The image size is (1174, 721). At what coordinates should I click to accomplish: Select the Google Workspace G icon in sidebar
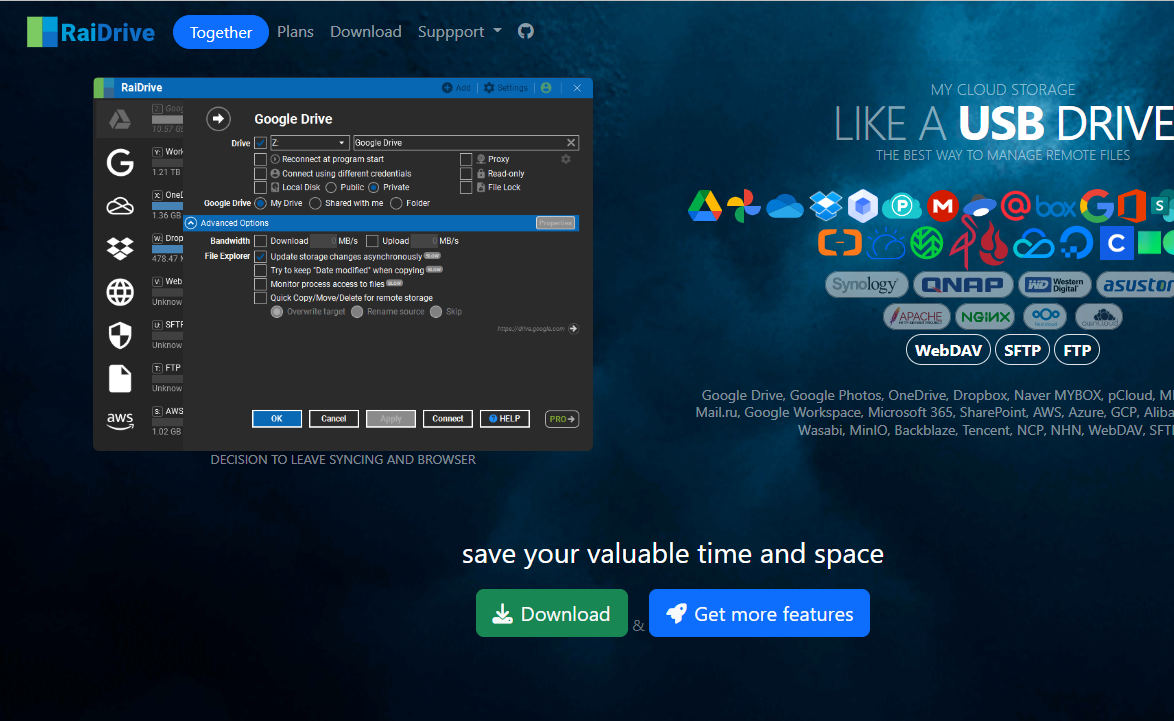coord(120,162)
